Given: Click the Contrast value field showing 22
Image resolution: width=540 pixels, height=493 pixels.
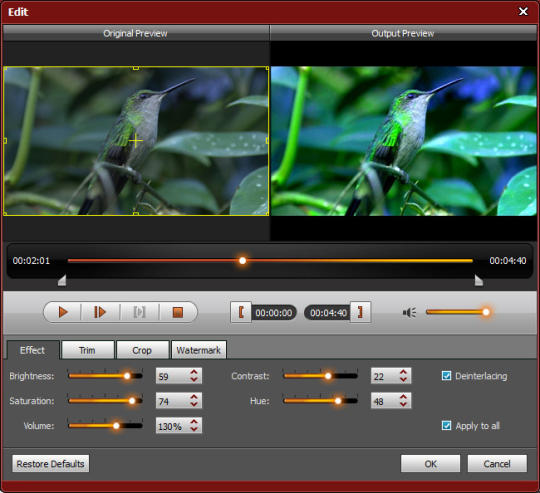Looking at the screenshot, I should click(x=391, y=376).
